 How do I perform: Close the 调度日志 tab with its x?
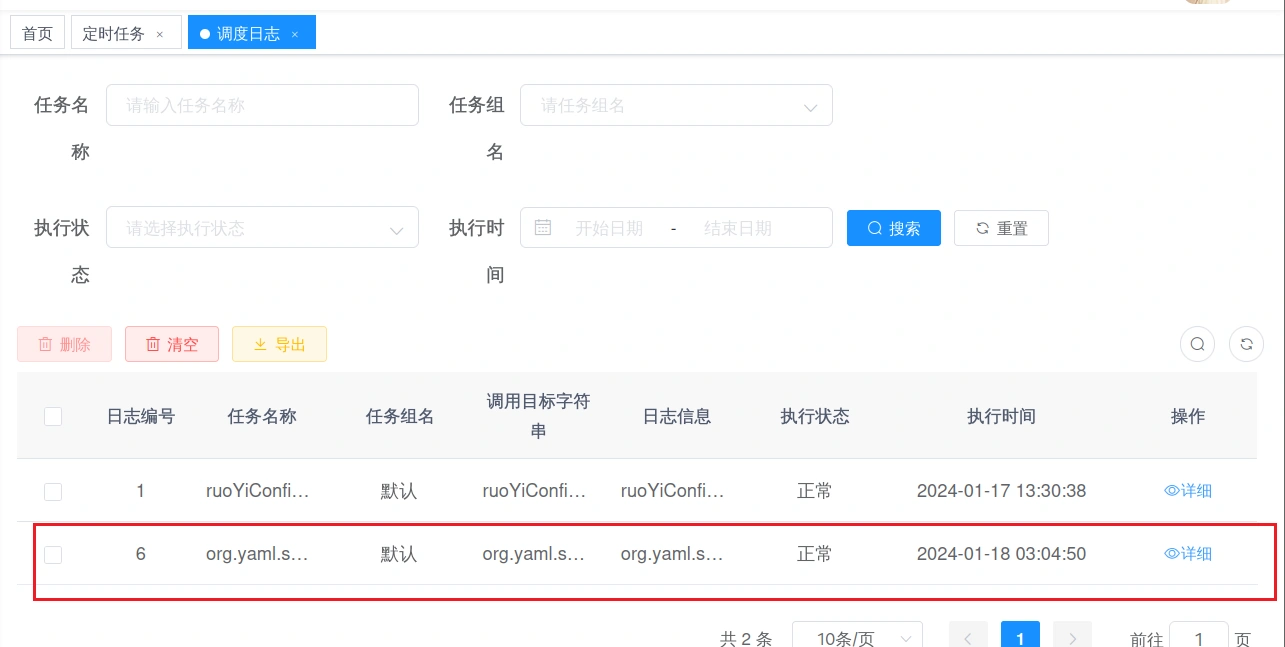click(295, 34)
